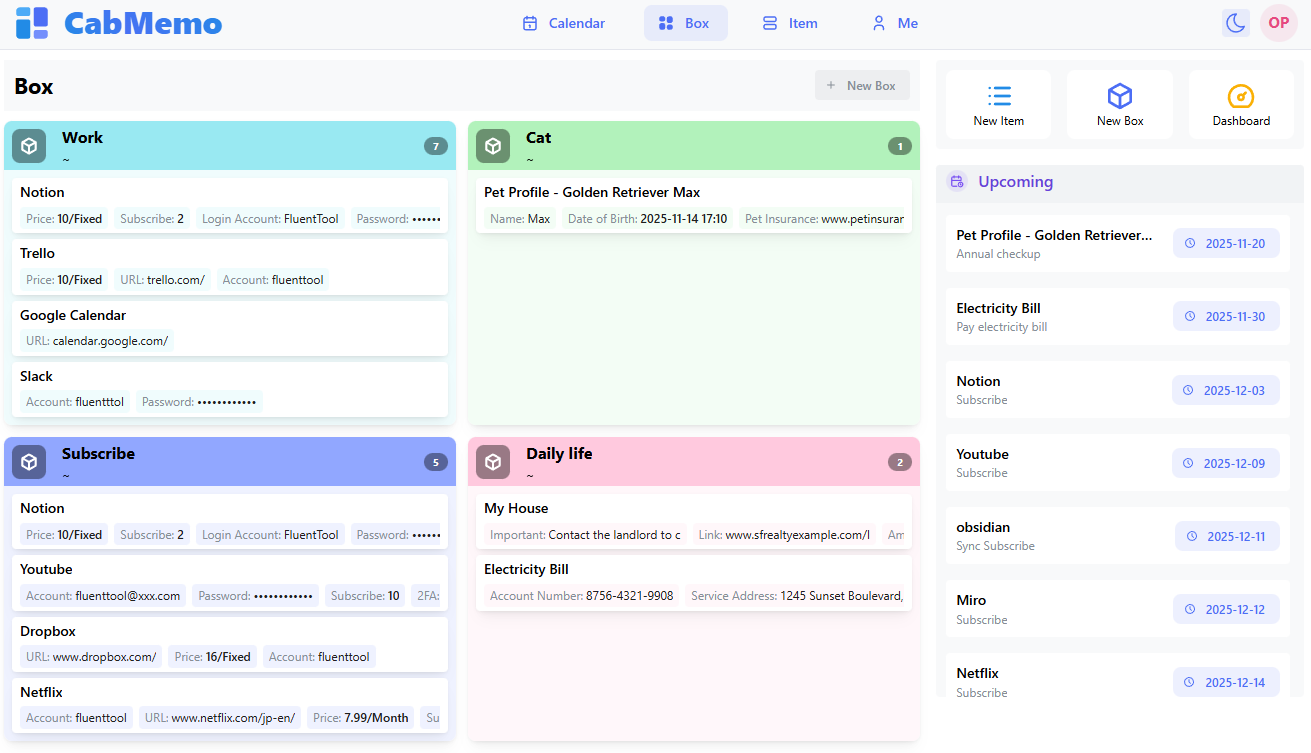
Task: Click the 2025-11-30 date chip
Action: tap(1226, 316)
